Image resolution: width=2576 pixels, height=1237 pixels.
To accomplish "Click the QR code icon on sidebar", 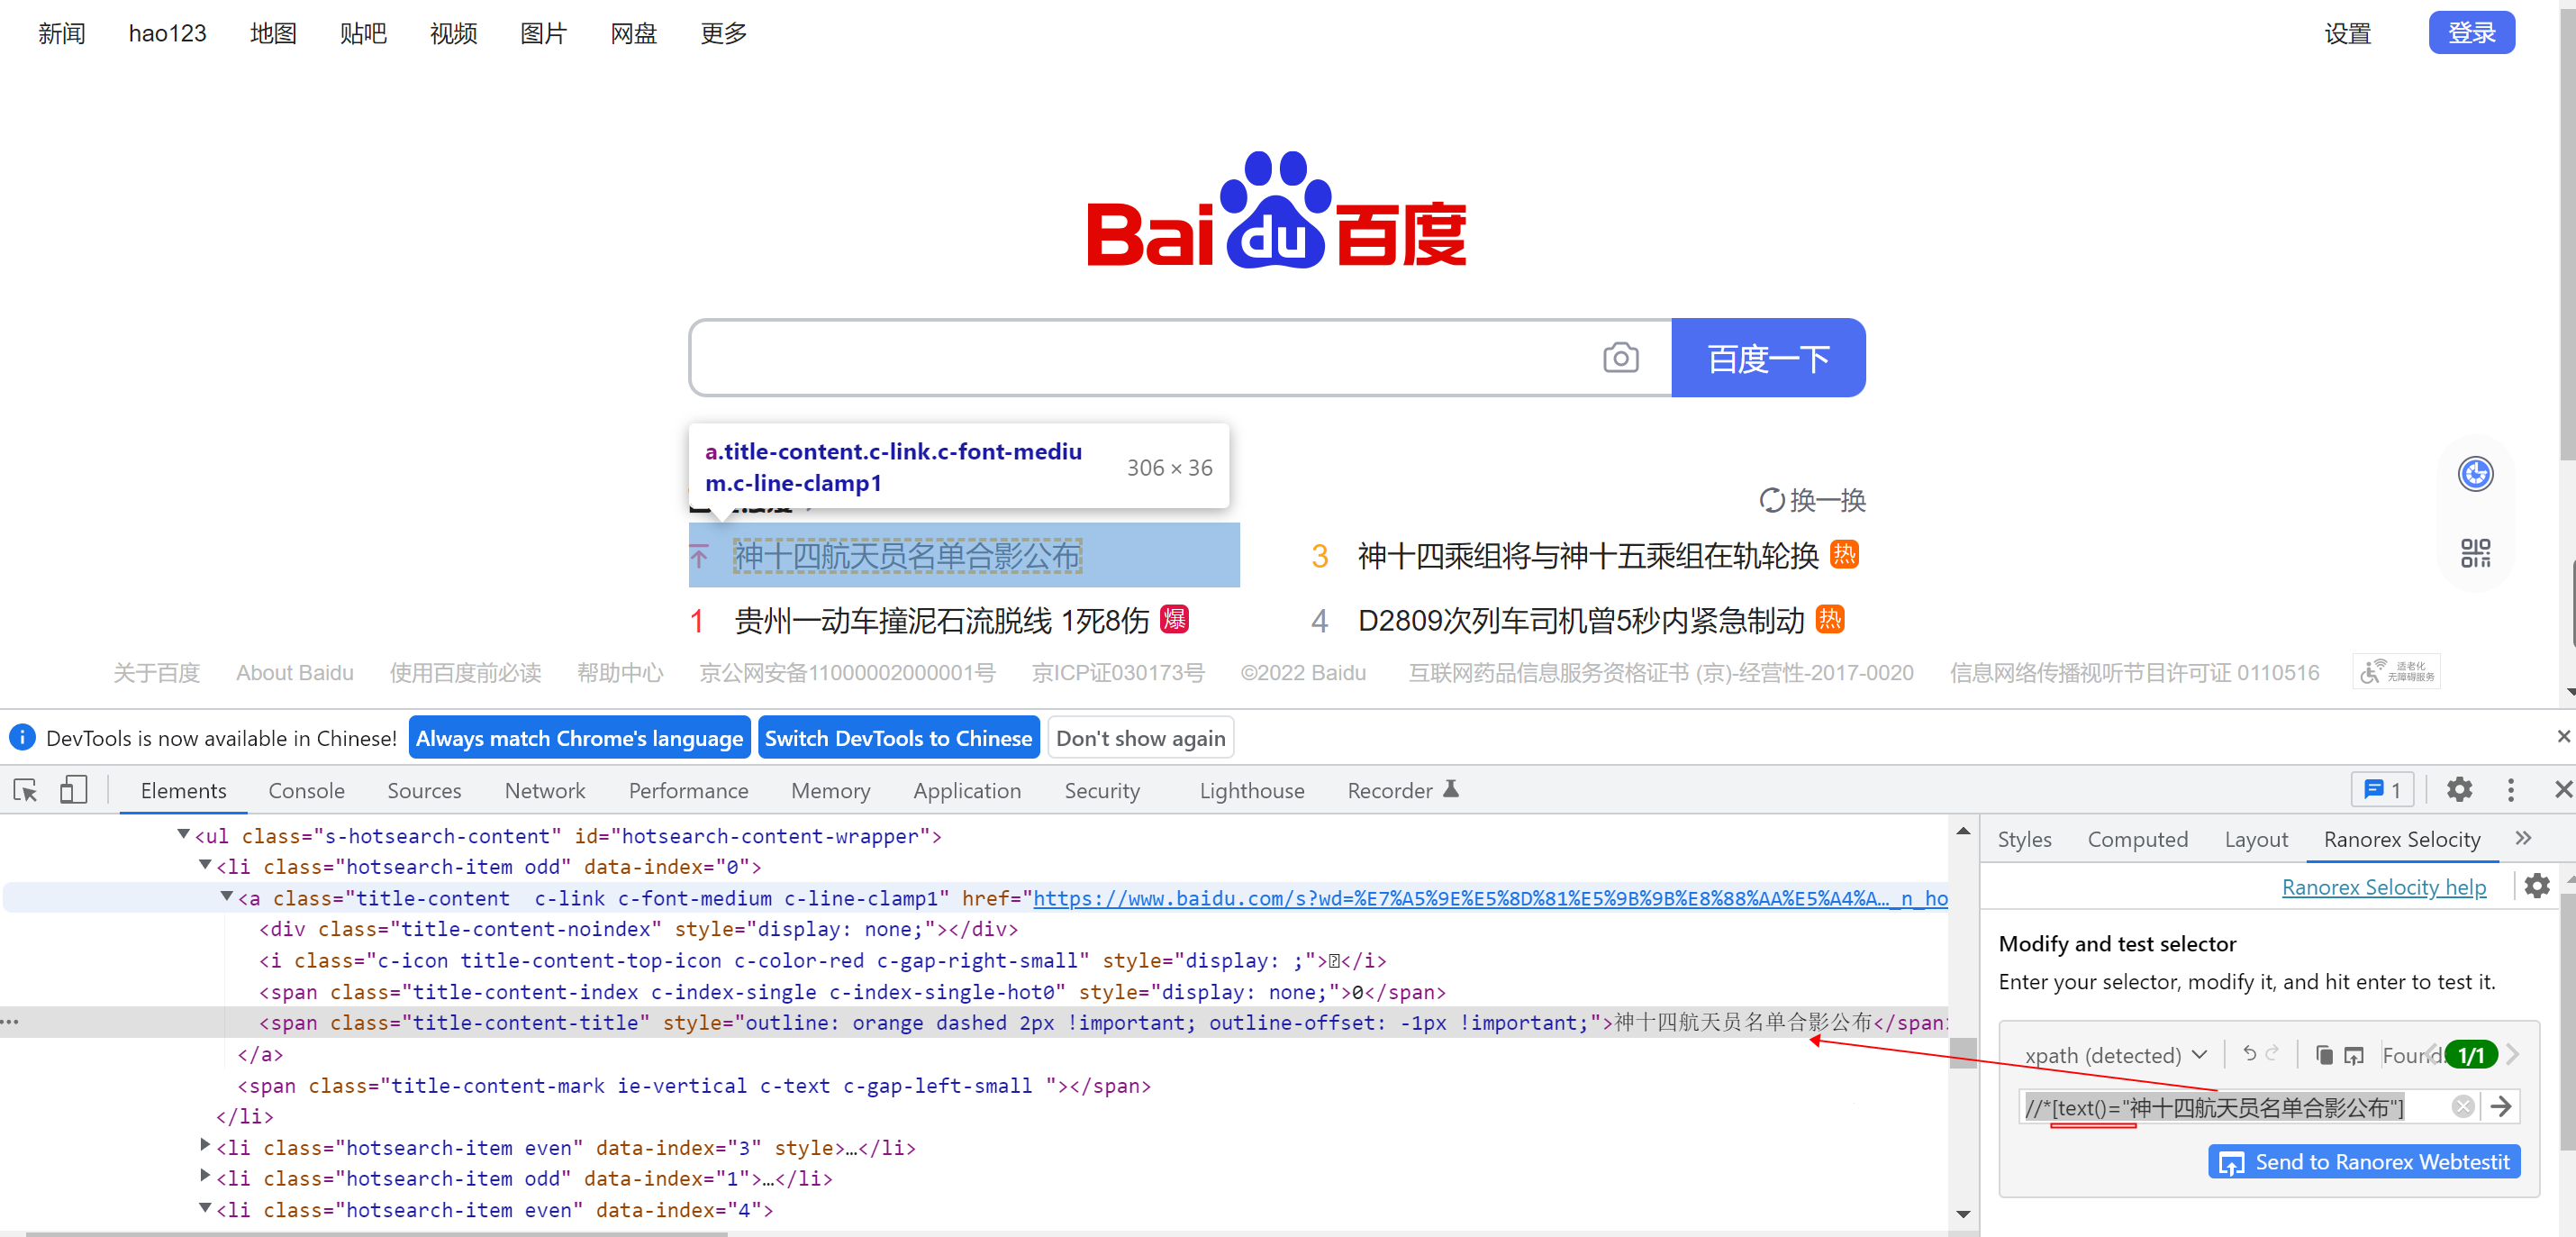I will click(x=2475, y=553).
